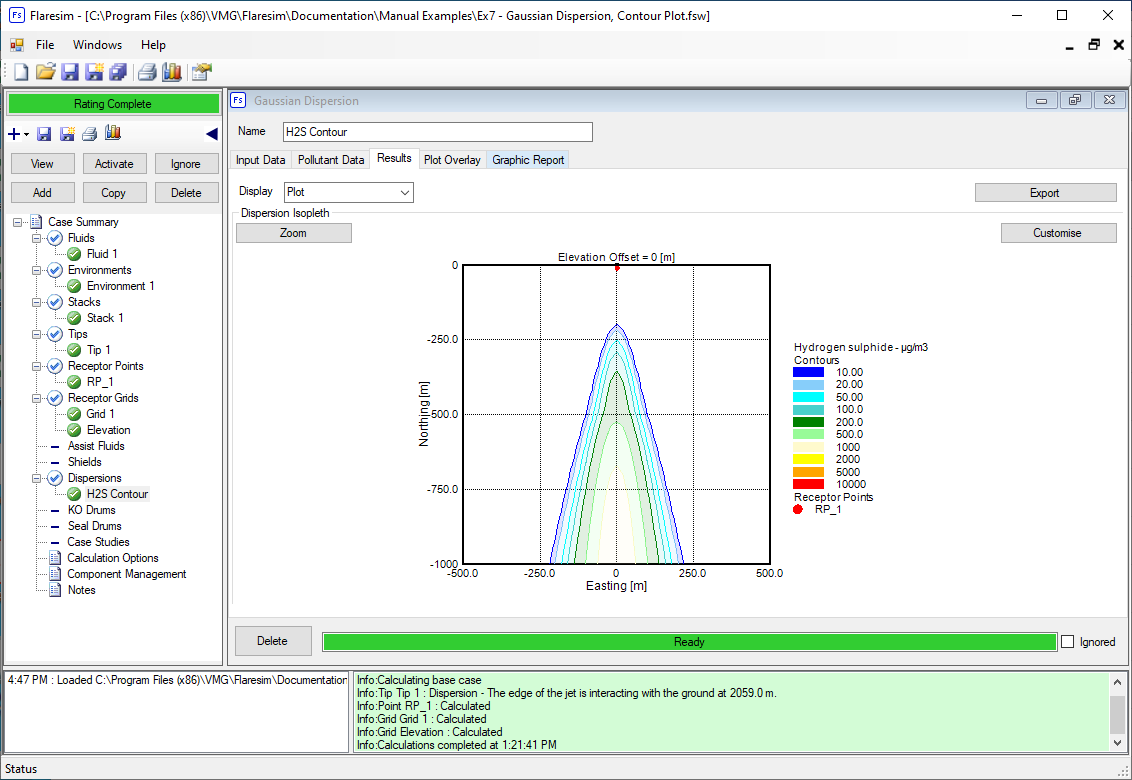Click the green Ready status bar

click(x=689, y=641)
